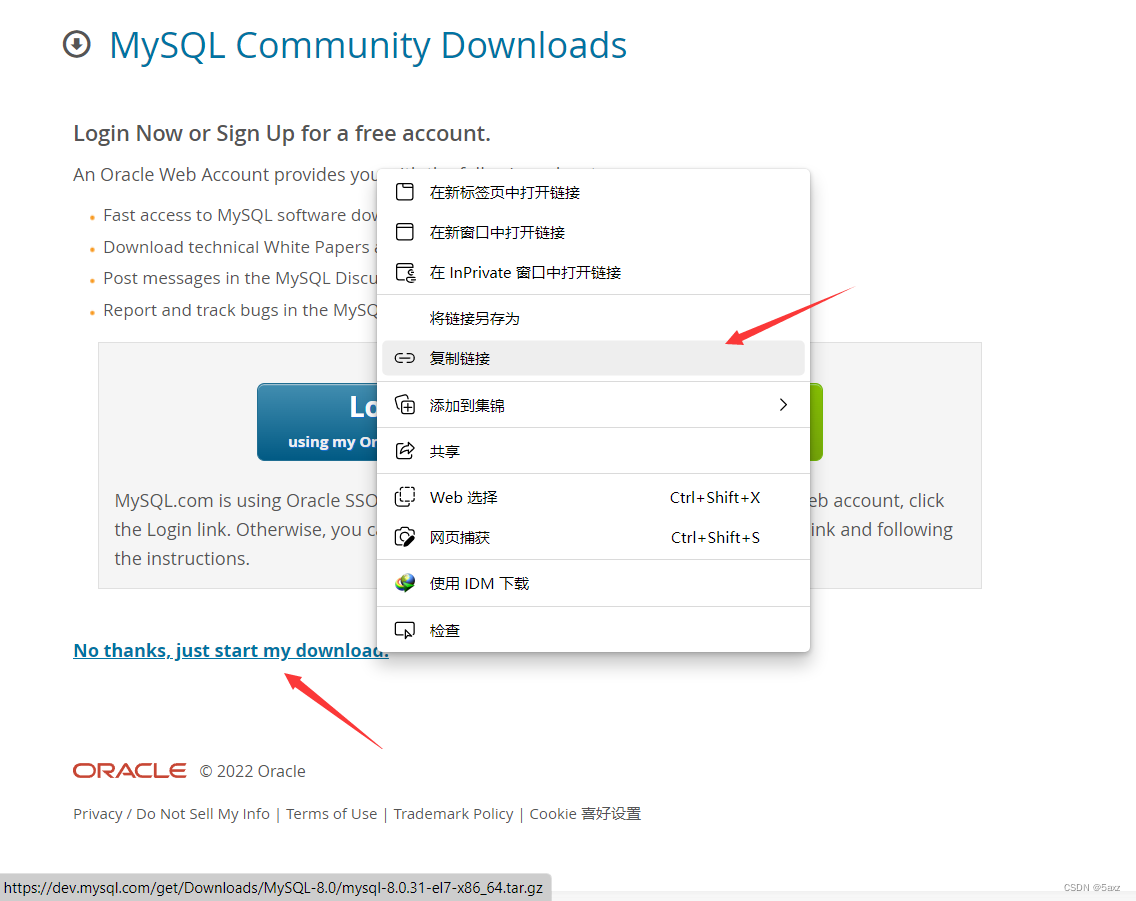Click the "Report and track bugs" bullet text
The height and width of the screenshot is (901, 1136).
pos(241,310)
